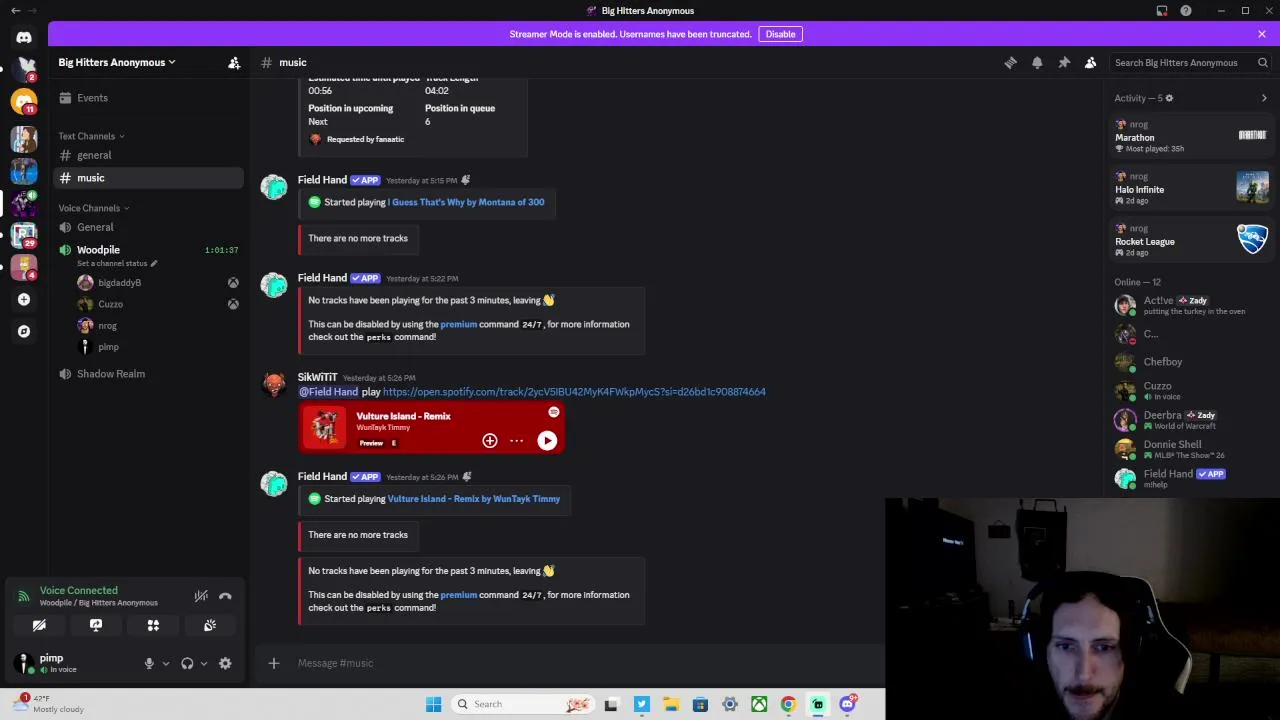This screenshot has height=720, width=1280.
Task: Collapse the Voice Channels category
Action: pyautogui.click(x=94, y=208)
